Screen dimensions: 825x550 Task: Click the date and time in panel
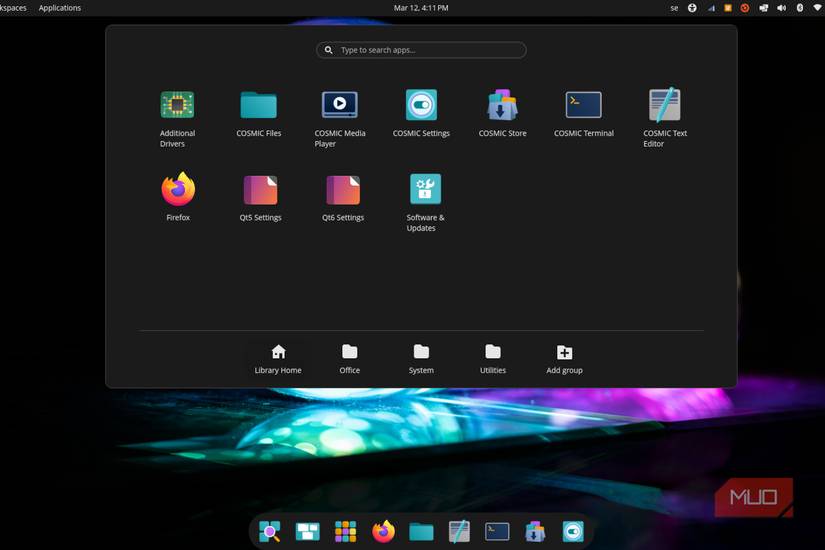[x=421, y=8]
